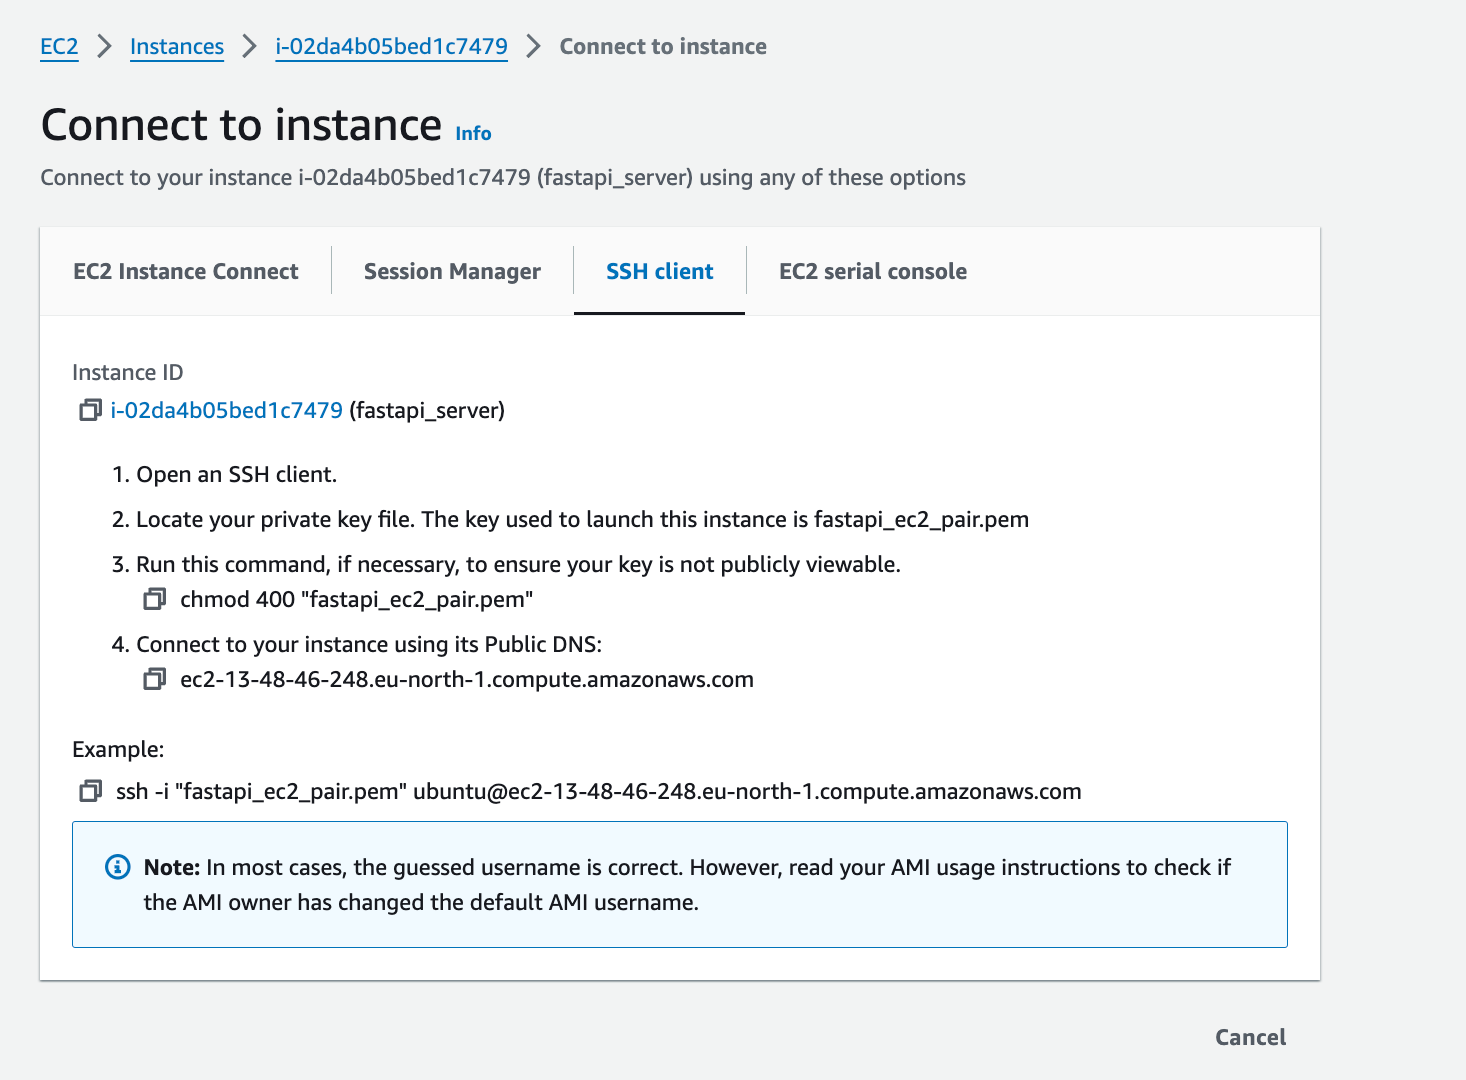Click the example ssh -i command text

point(599,791)
